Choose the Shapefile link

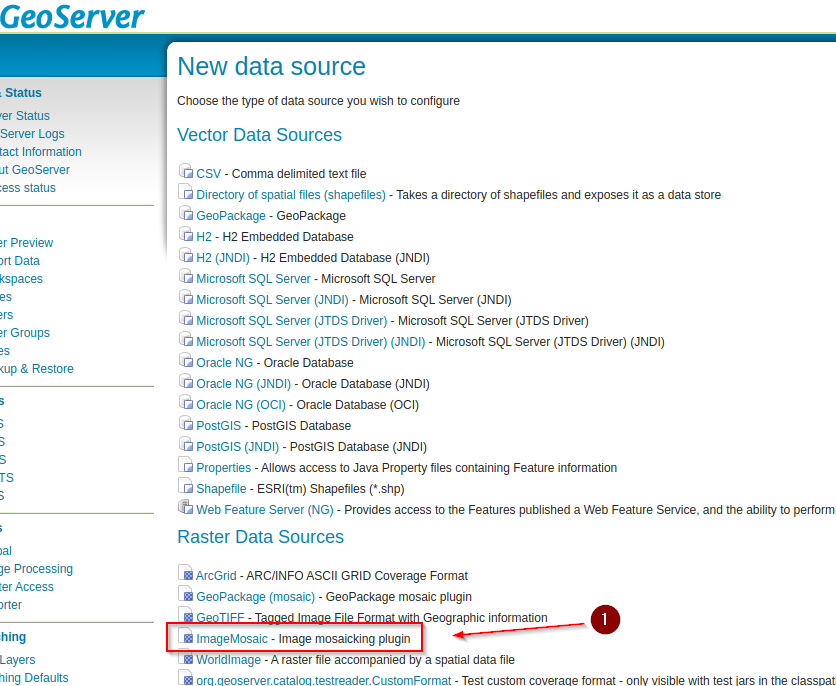tap(221, 489)
